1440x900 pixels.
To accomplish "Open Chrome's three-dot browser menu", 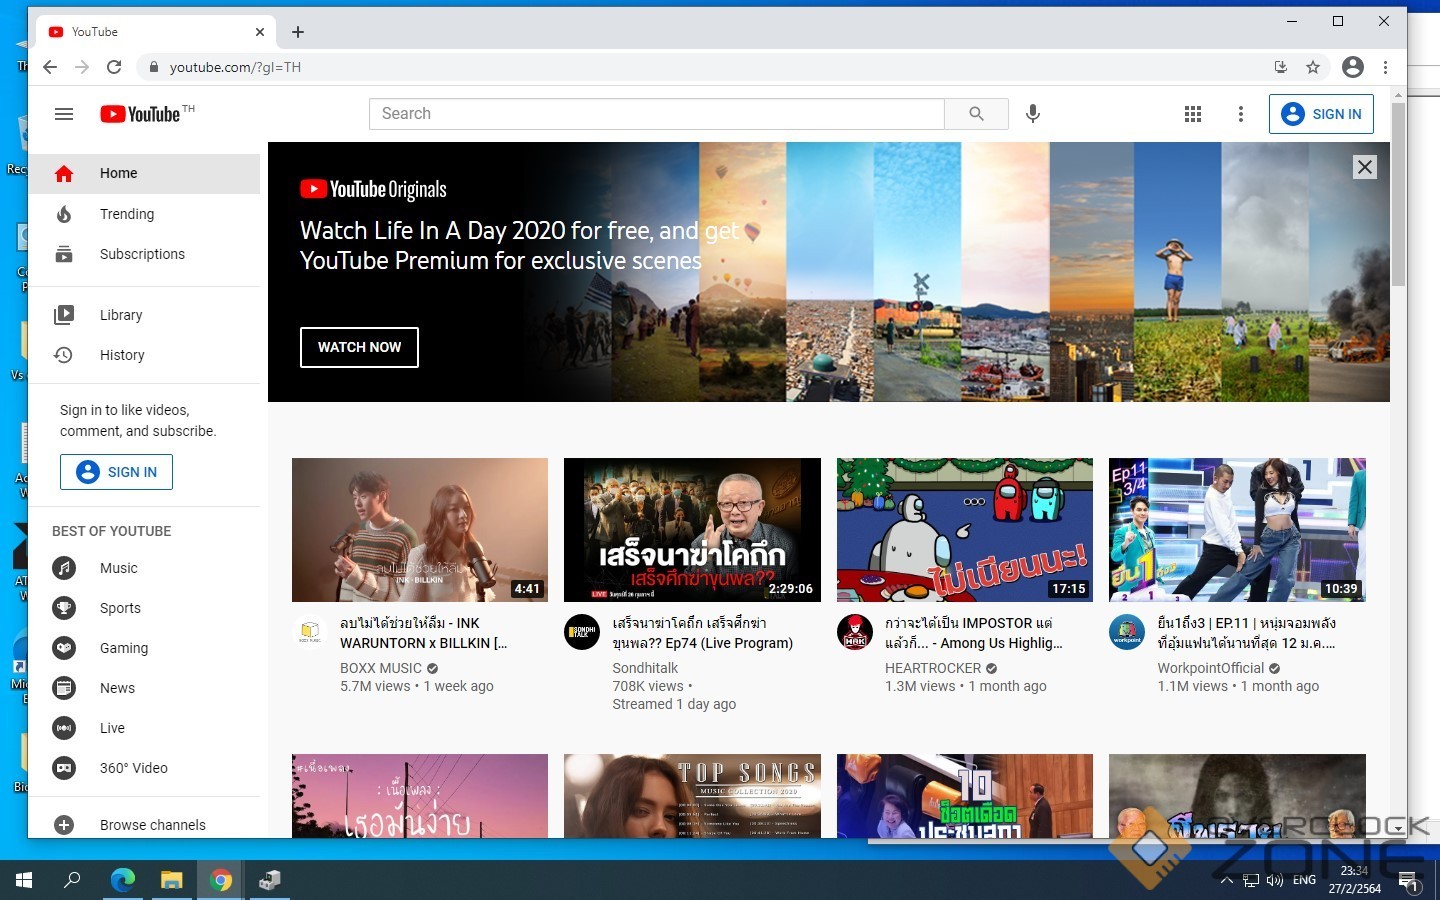I will pyautogui.click(x=1385, y=67).
